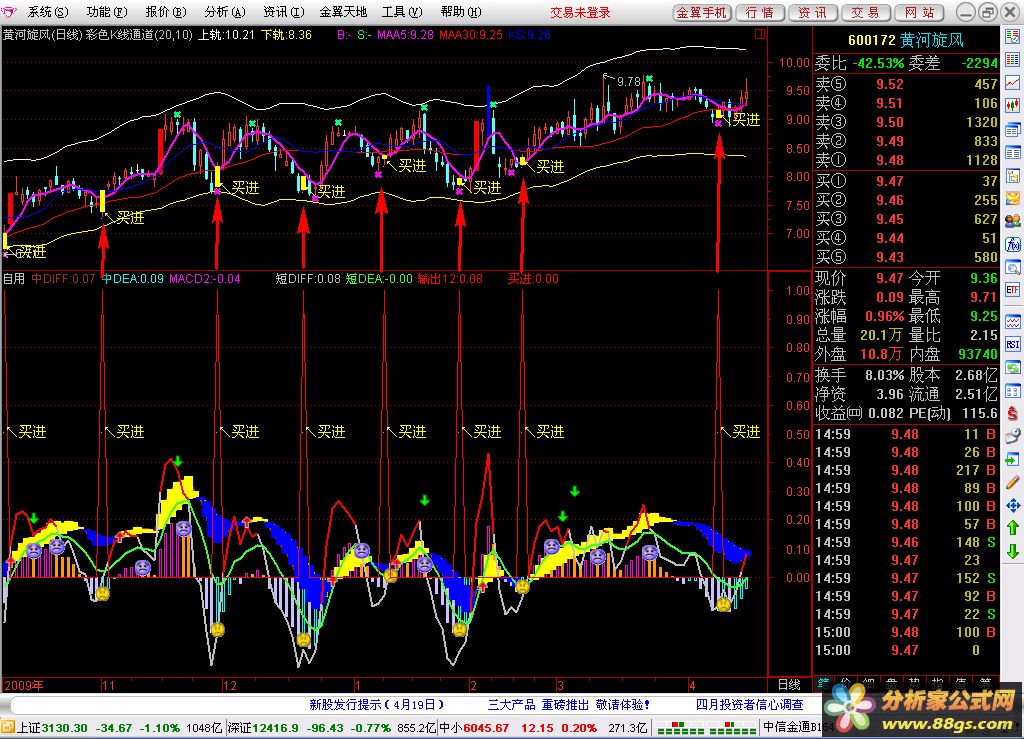Open the 系统(S) menu
This screenshot has height=739, width=1024.
(48, 12)
